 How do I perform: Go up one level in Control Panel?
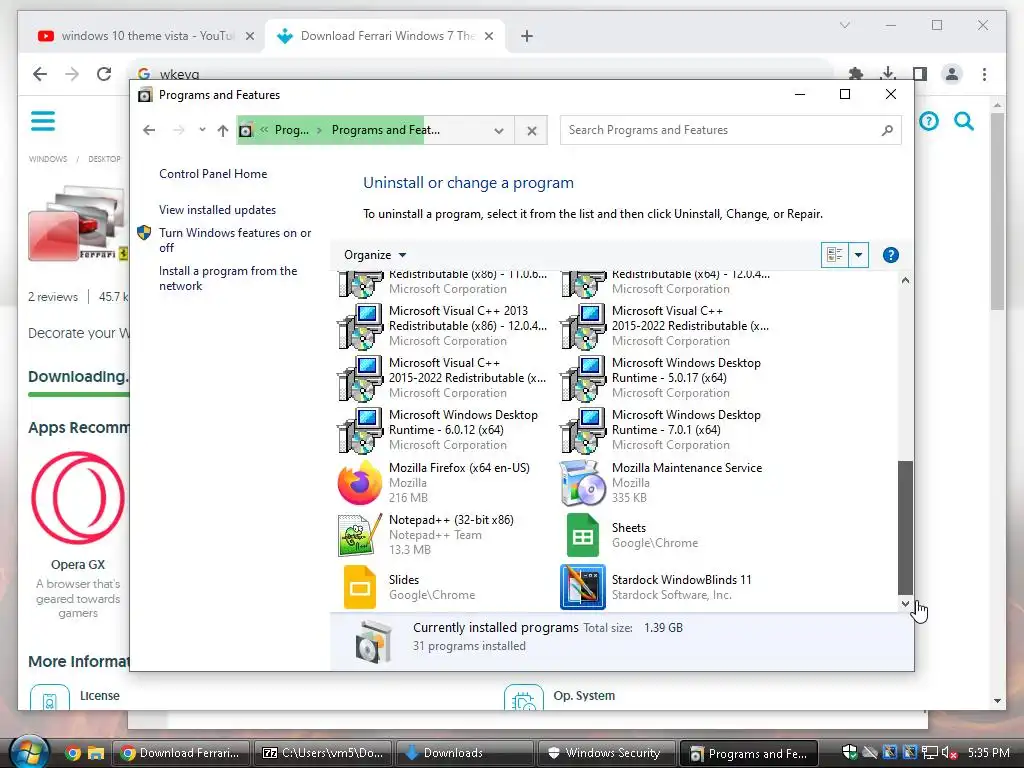223,130
